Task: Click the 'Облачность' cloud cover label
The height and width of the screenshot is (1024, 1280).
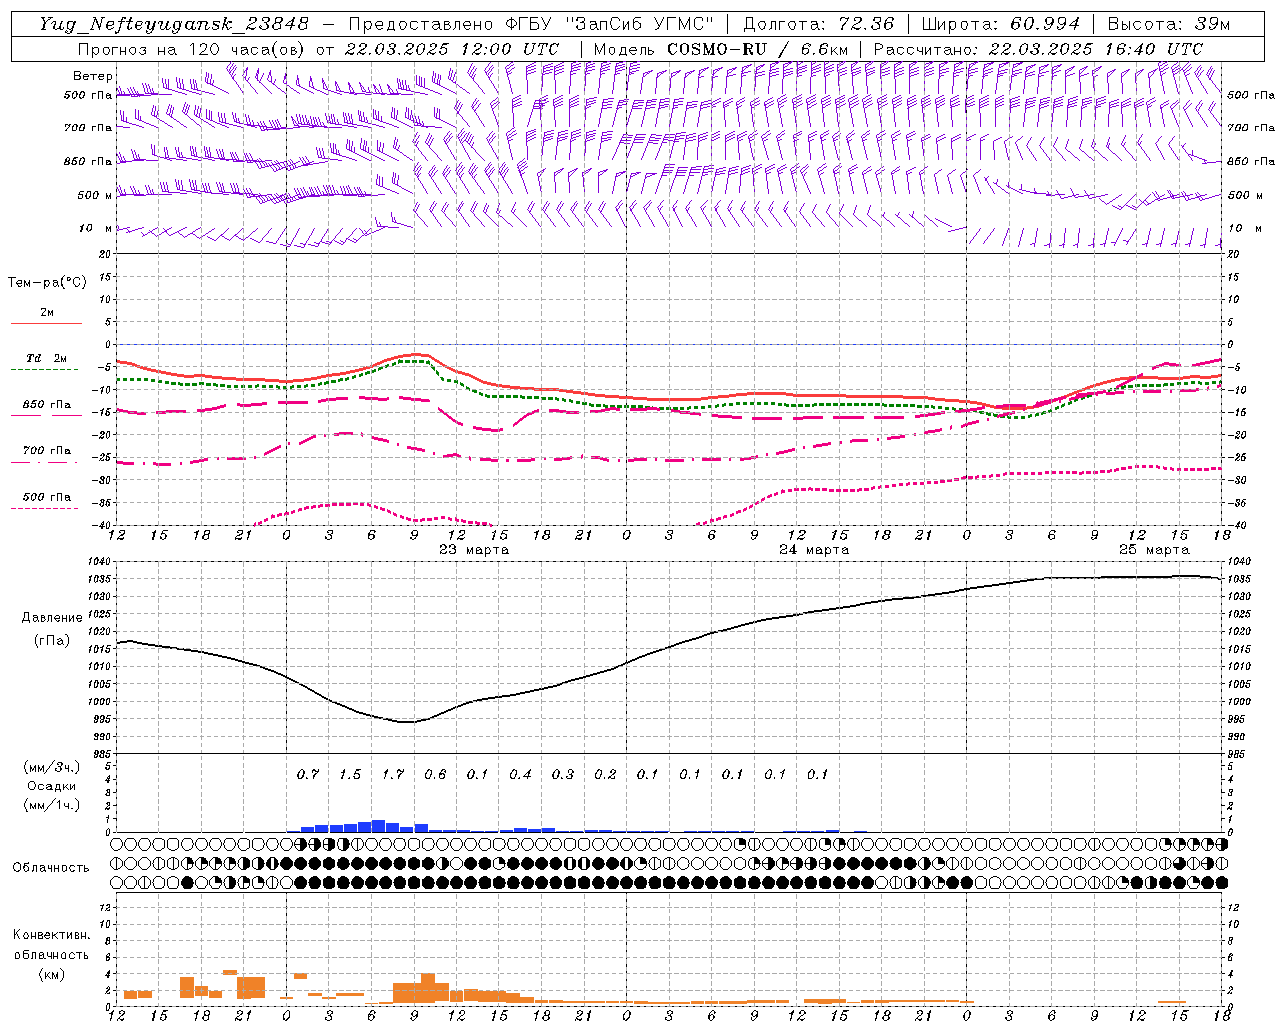Action: 51,868
